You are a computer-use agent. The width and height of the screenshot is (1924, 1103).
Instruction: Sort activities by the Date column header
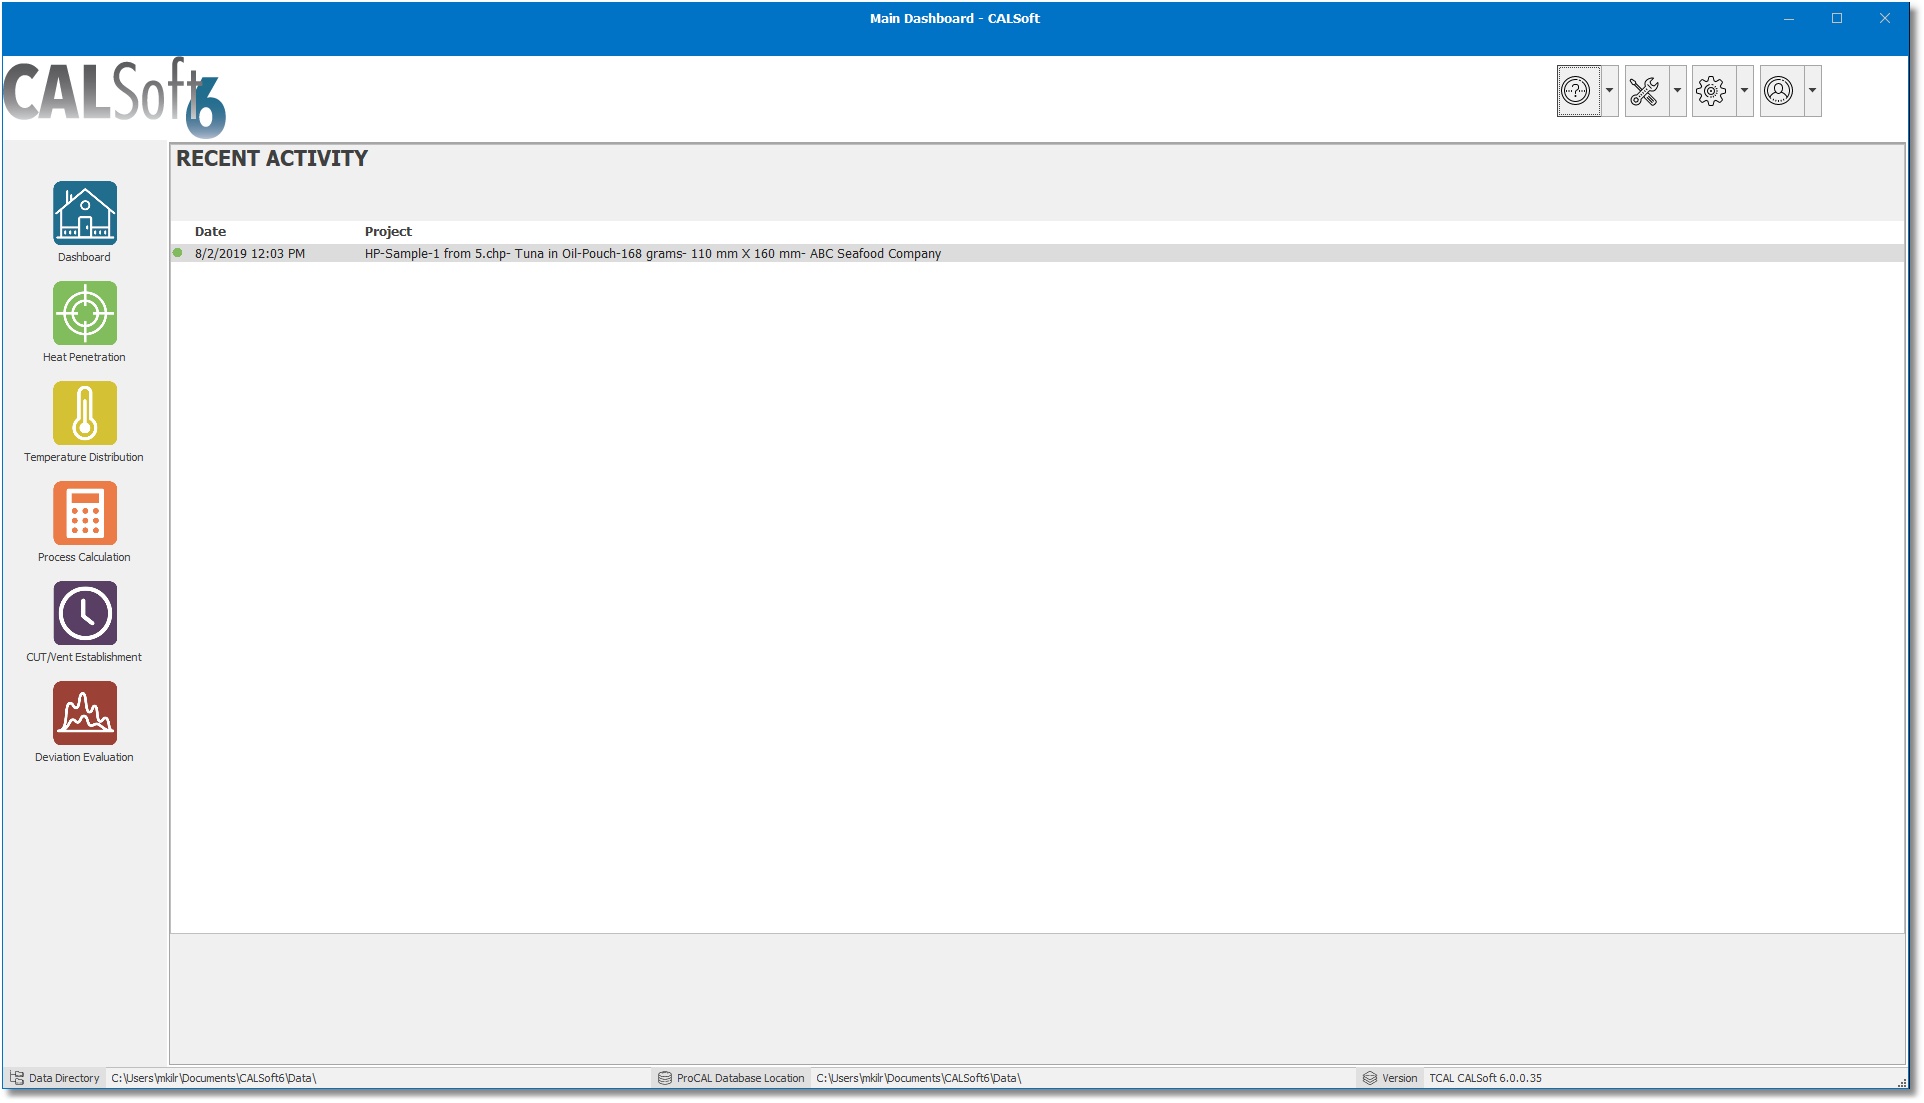tap(210, 231)
